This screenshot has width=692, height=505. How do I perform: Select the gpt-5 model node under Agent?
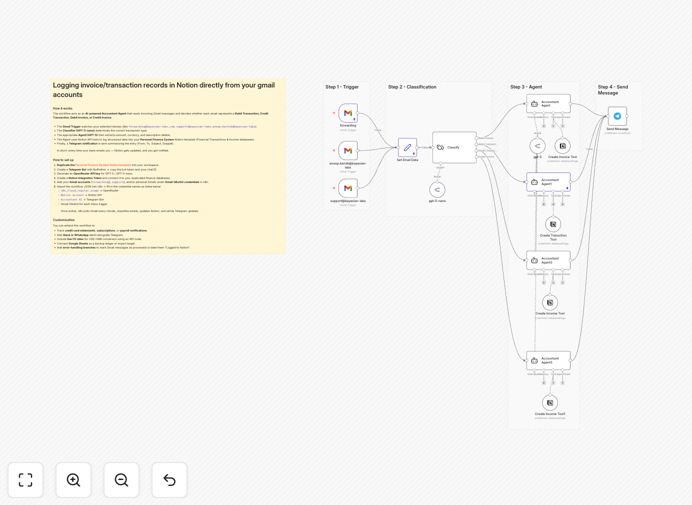tap(537, 146)
